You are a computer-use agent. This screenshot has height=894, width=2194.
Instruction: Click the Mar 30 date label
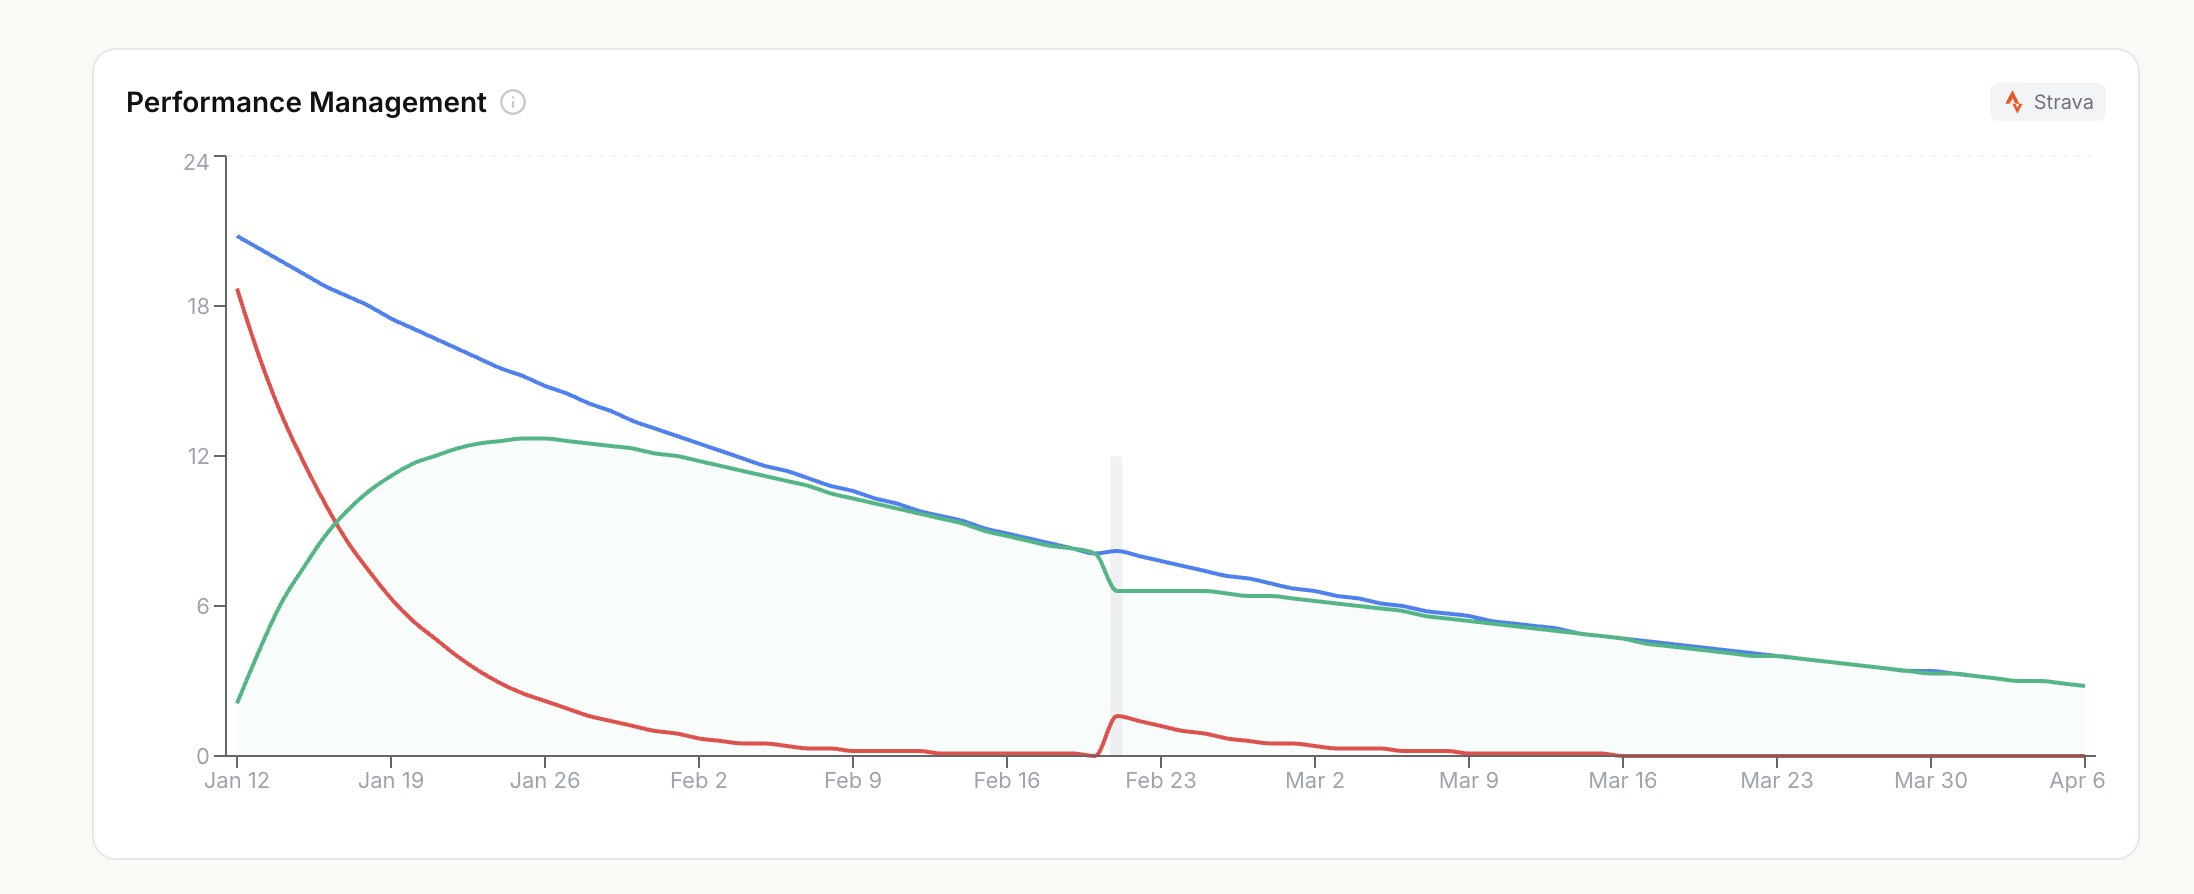tap(1931, 781)
